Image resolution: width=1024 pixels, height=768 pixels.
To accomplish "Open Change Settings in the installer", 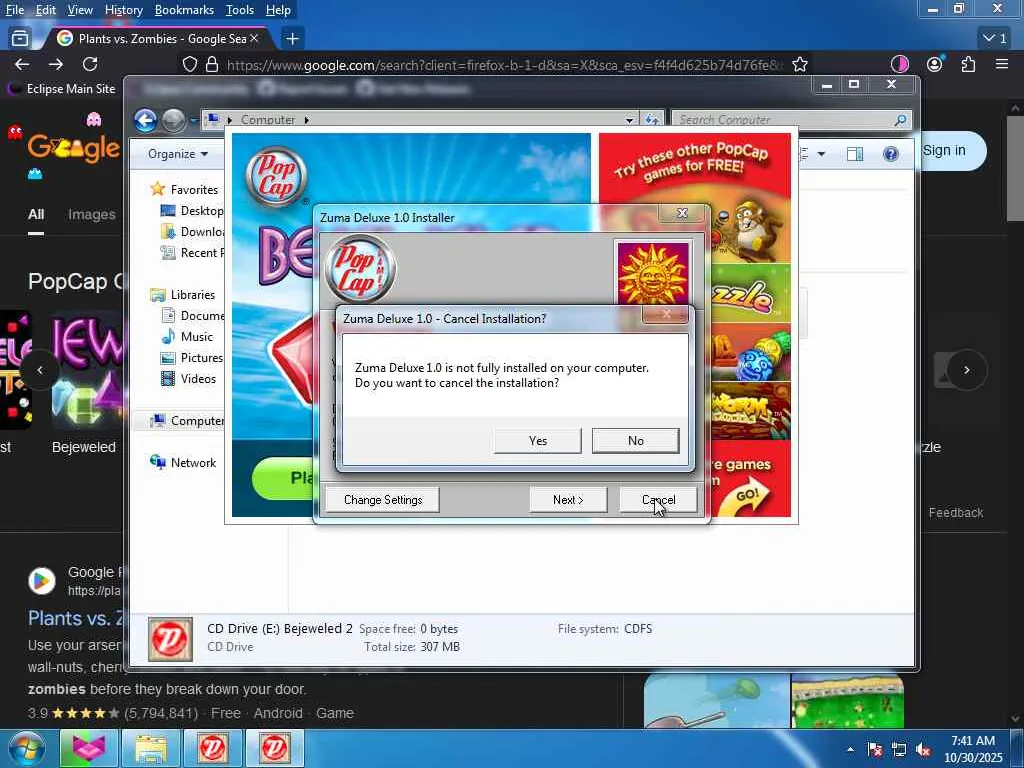I will [383, 500].
